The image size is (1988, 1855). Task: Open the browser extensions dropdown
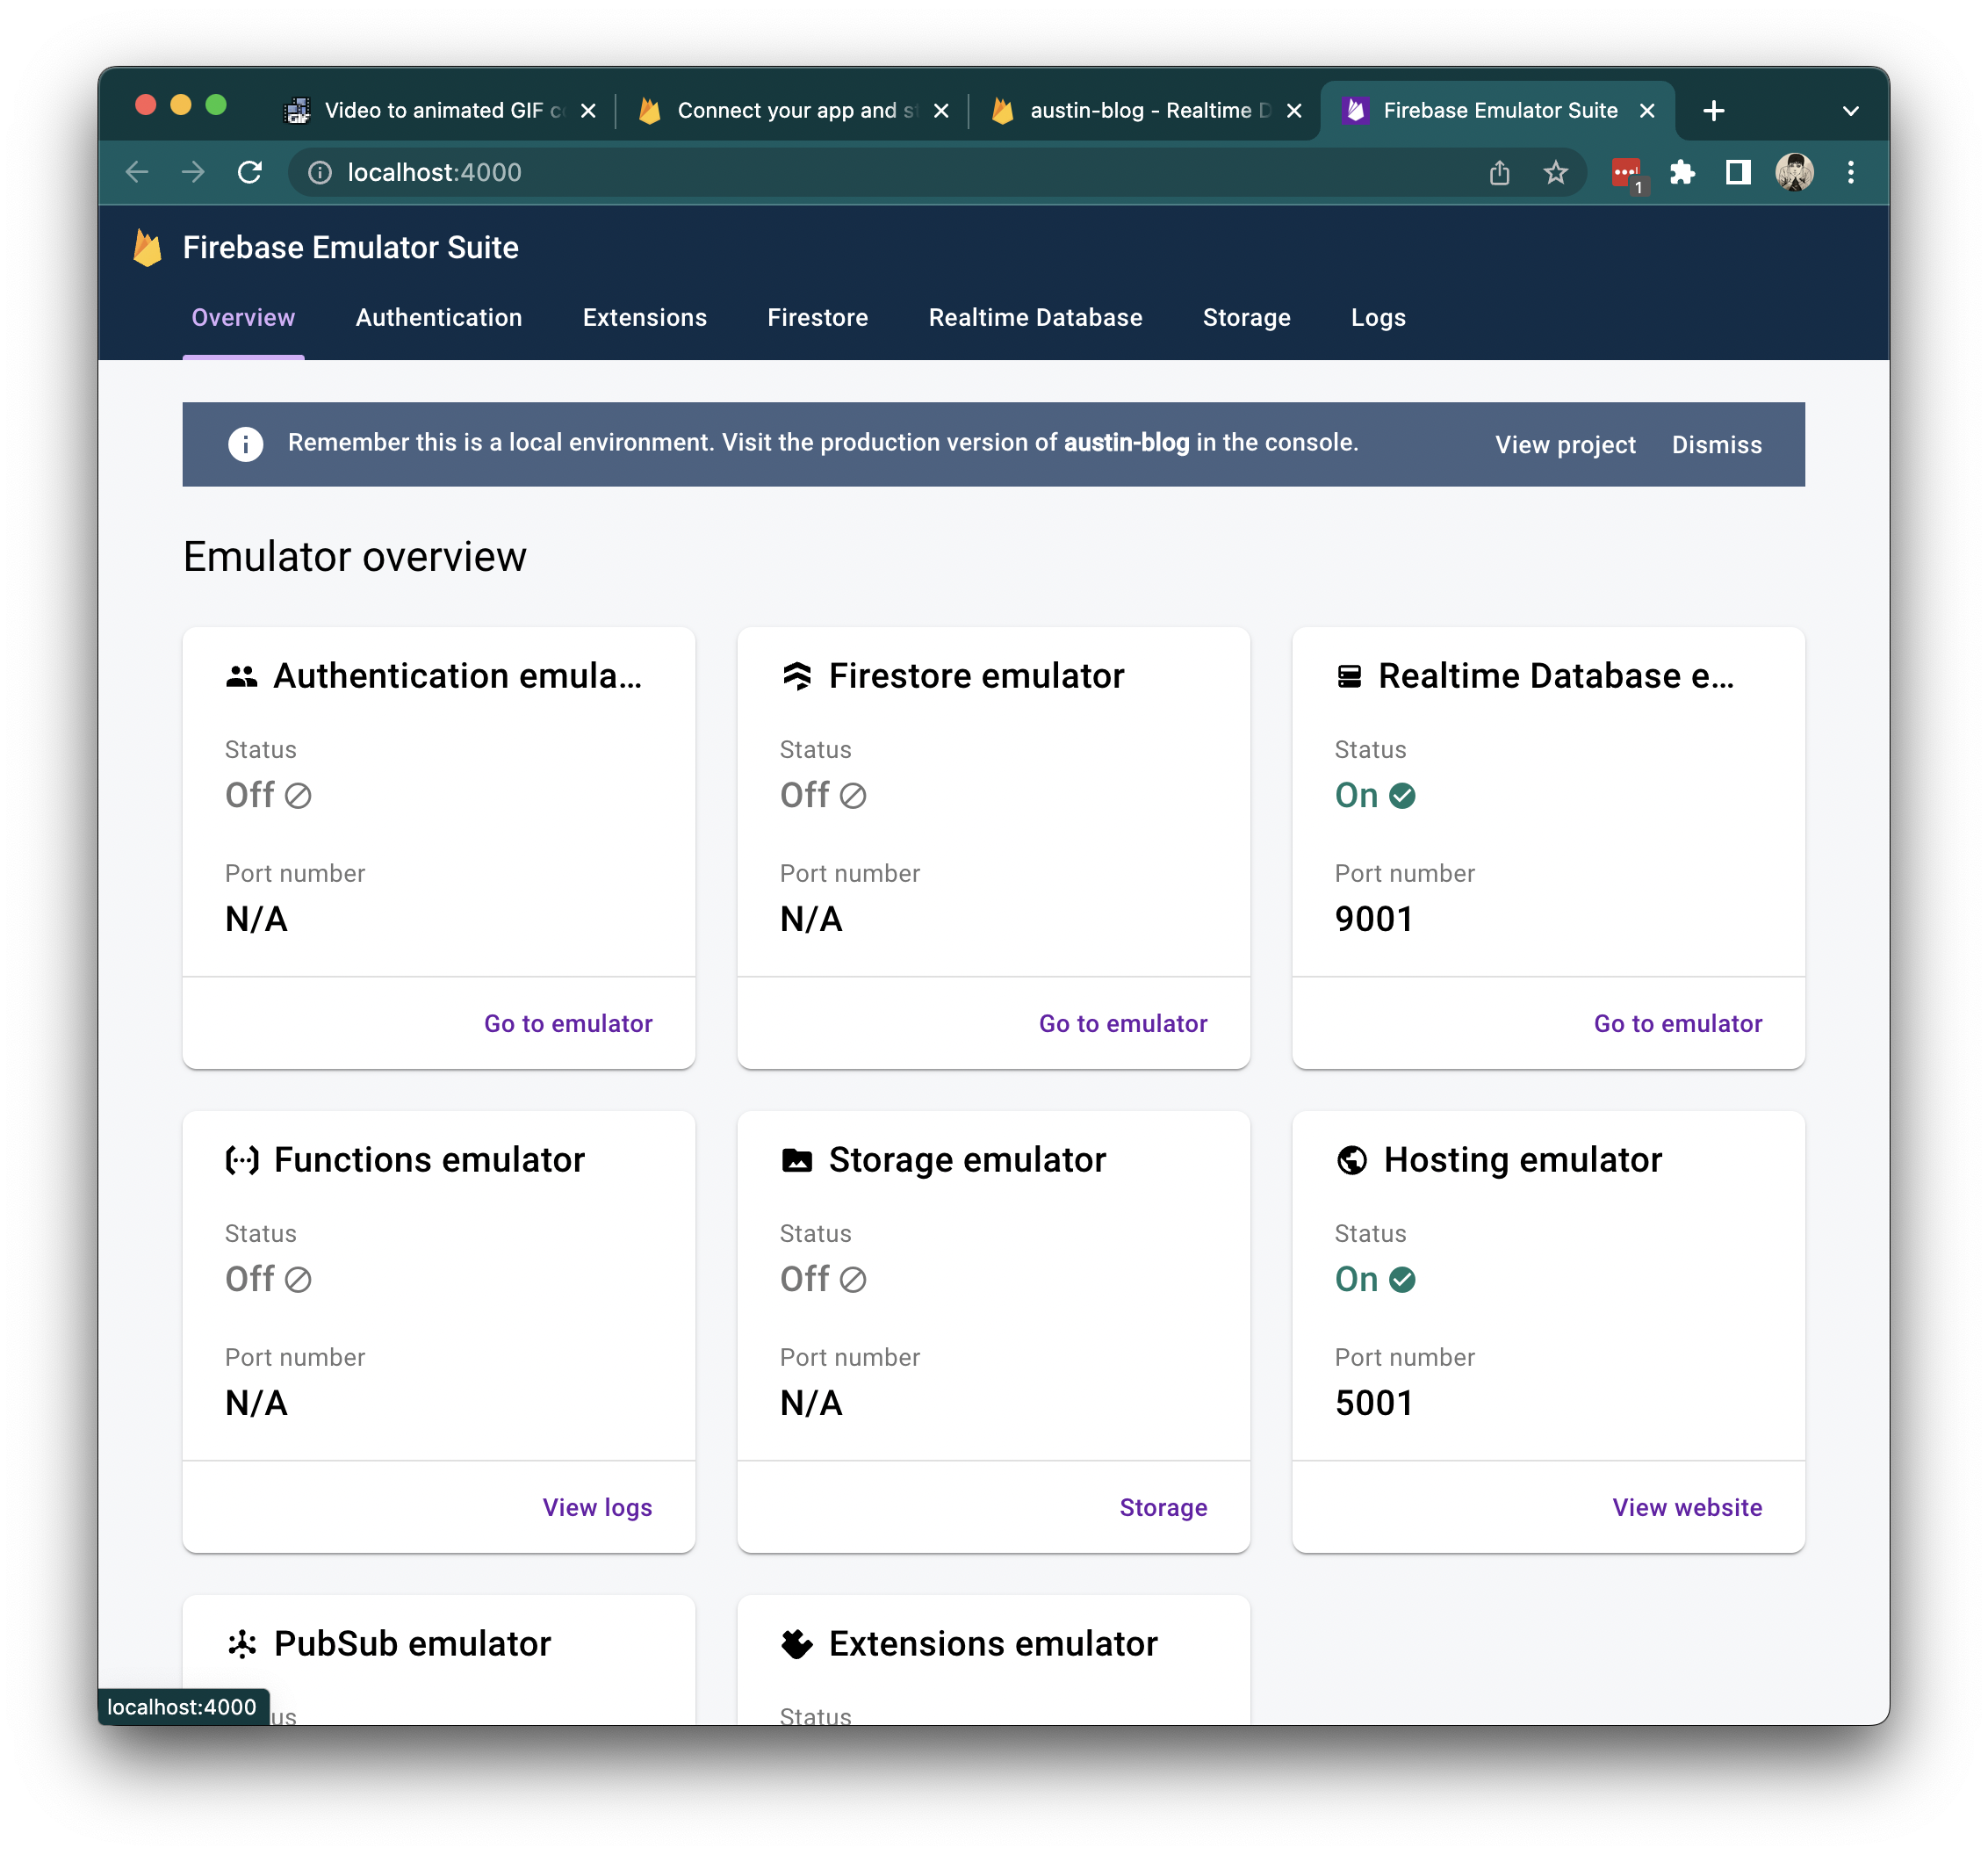(x=1683, y=172)
